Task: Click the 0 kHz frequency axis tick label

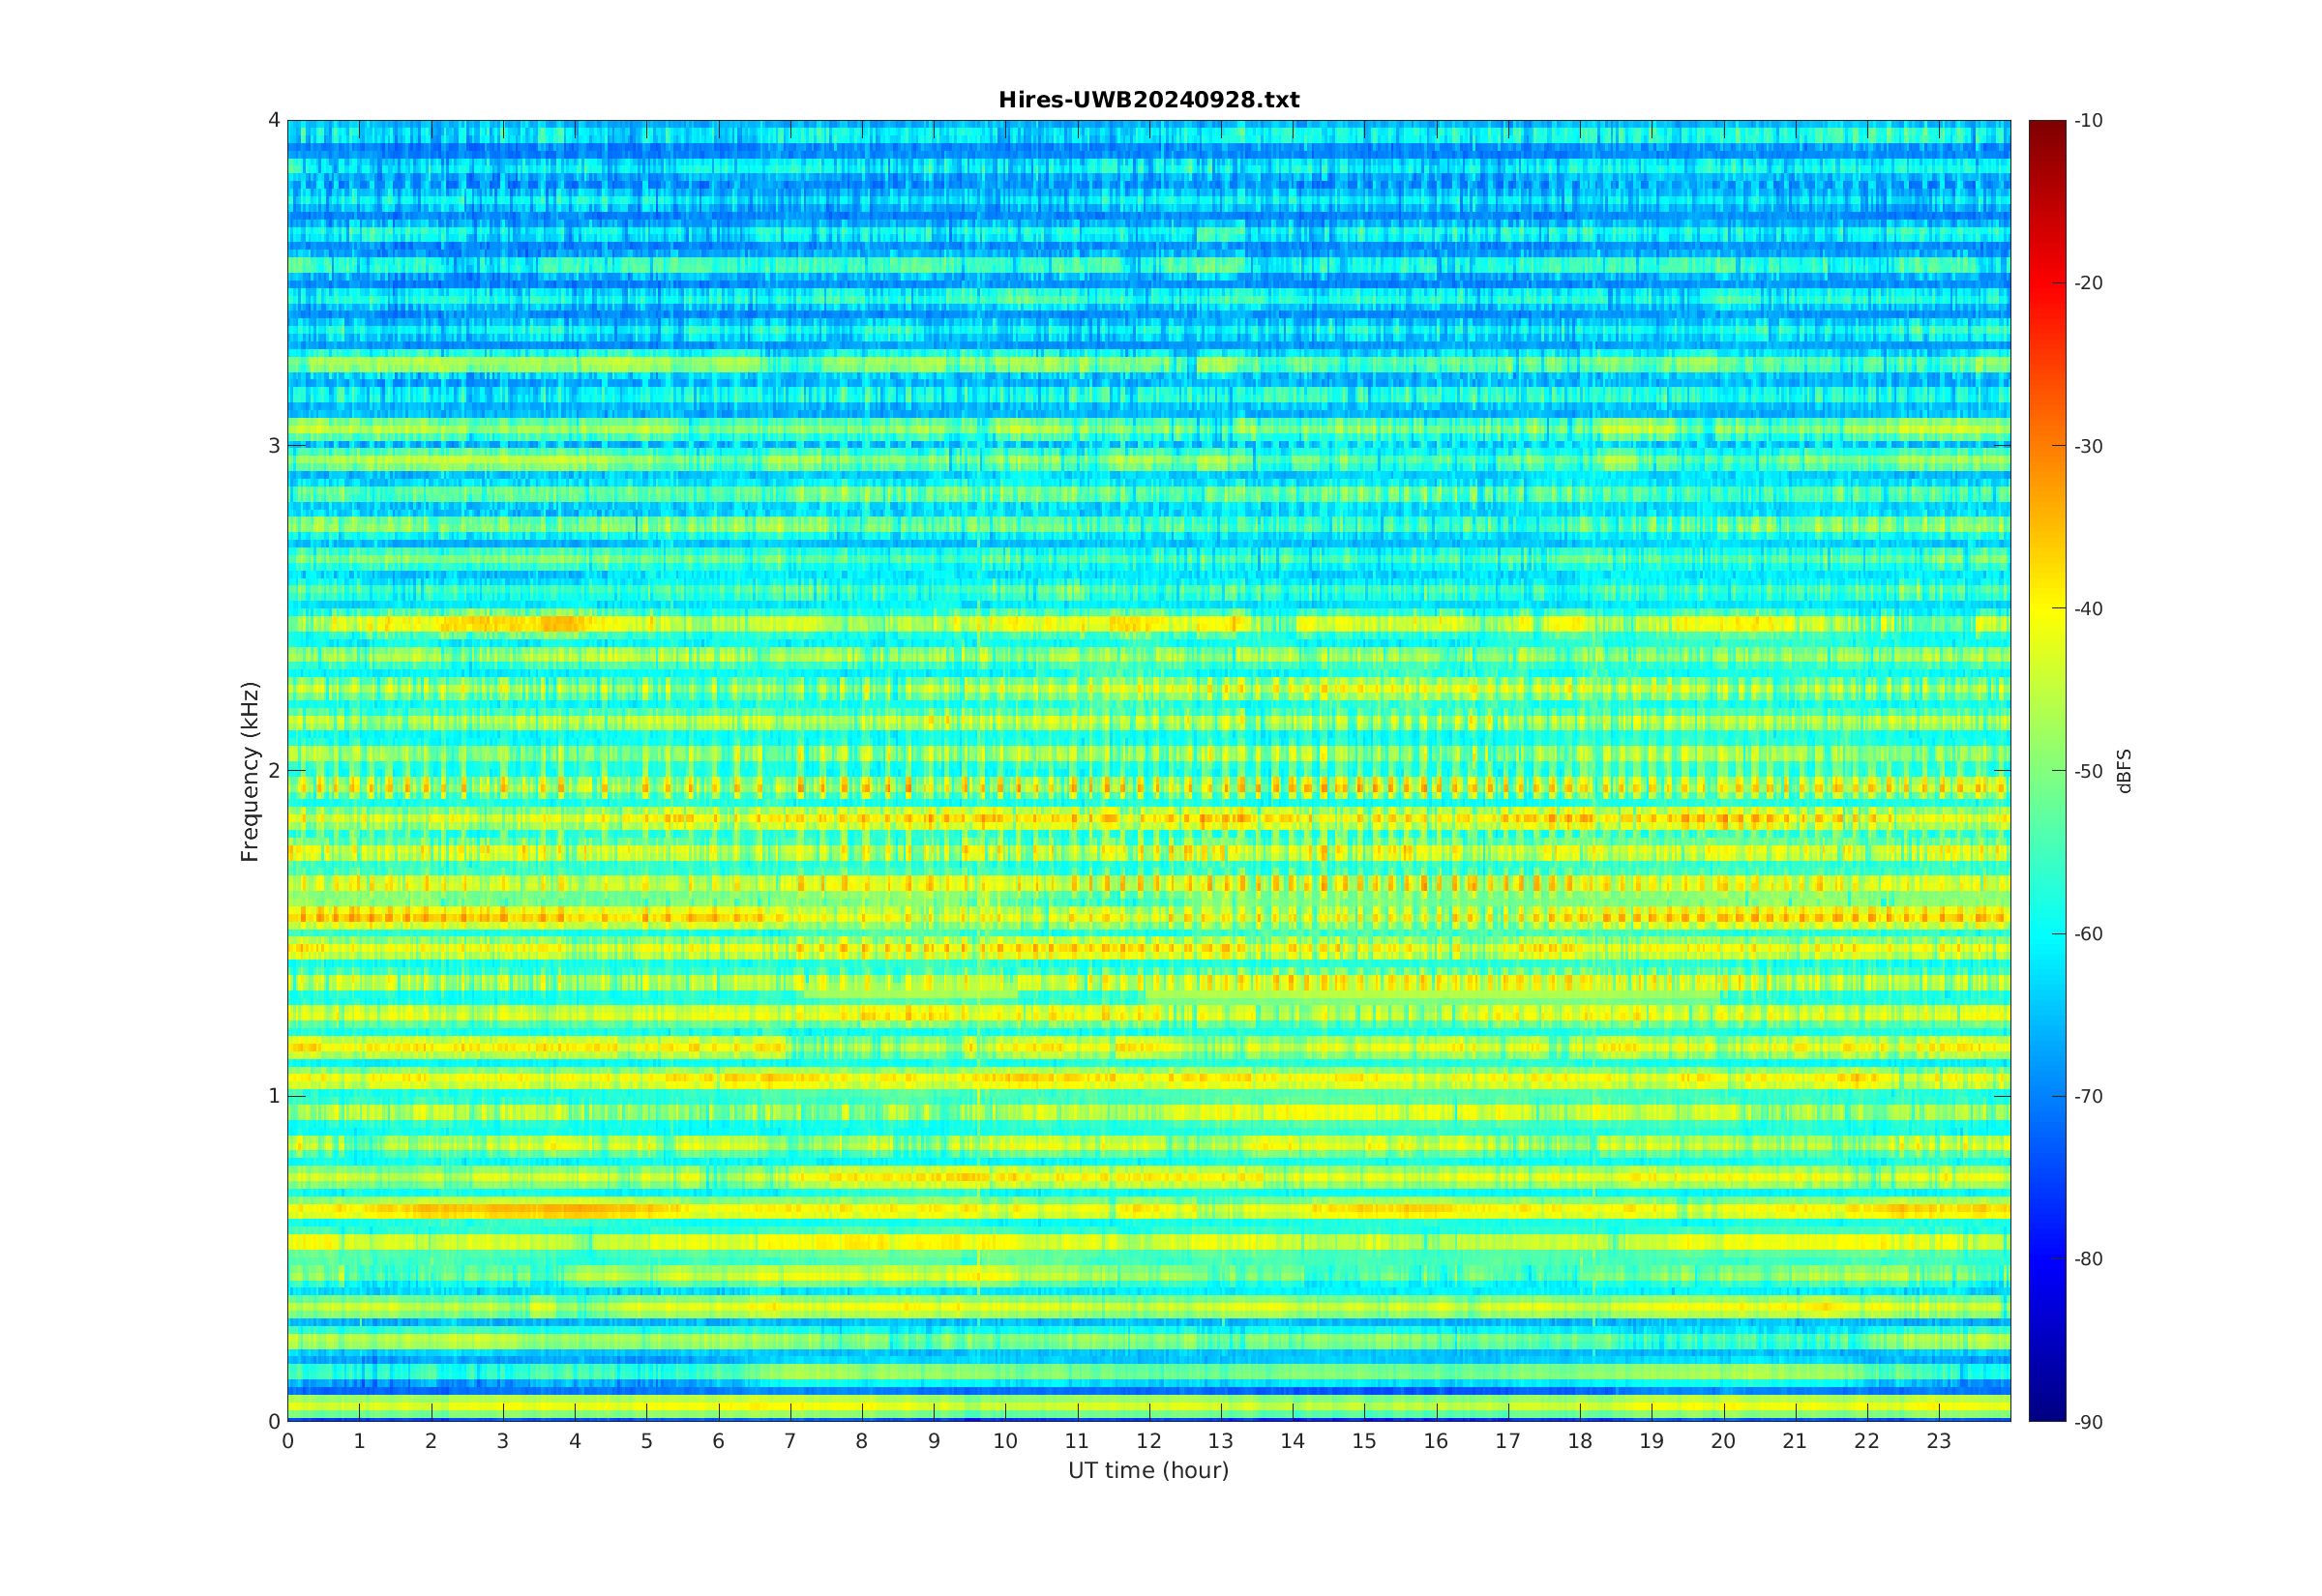Action: (x=274, y=1421)
